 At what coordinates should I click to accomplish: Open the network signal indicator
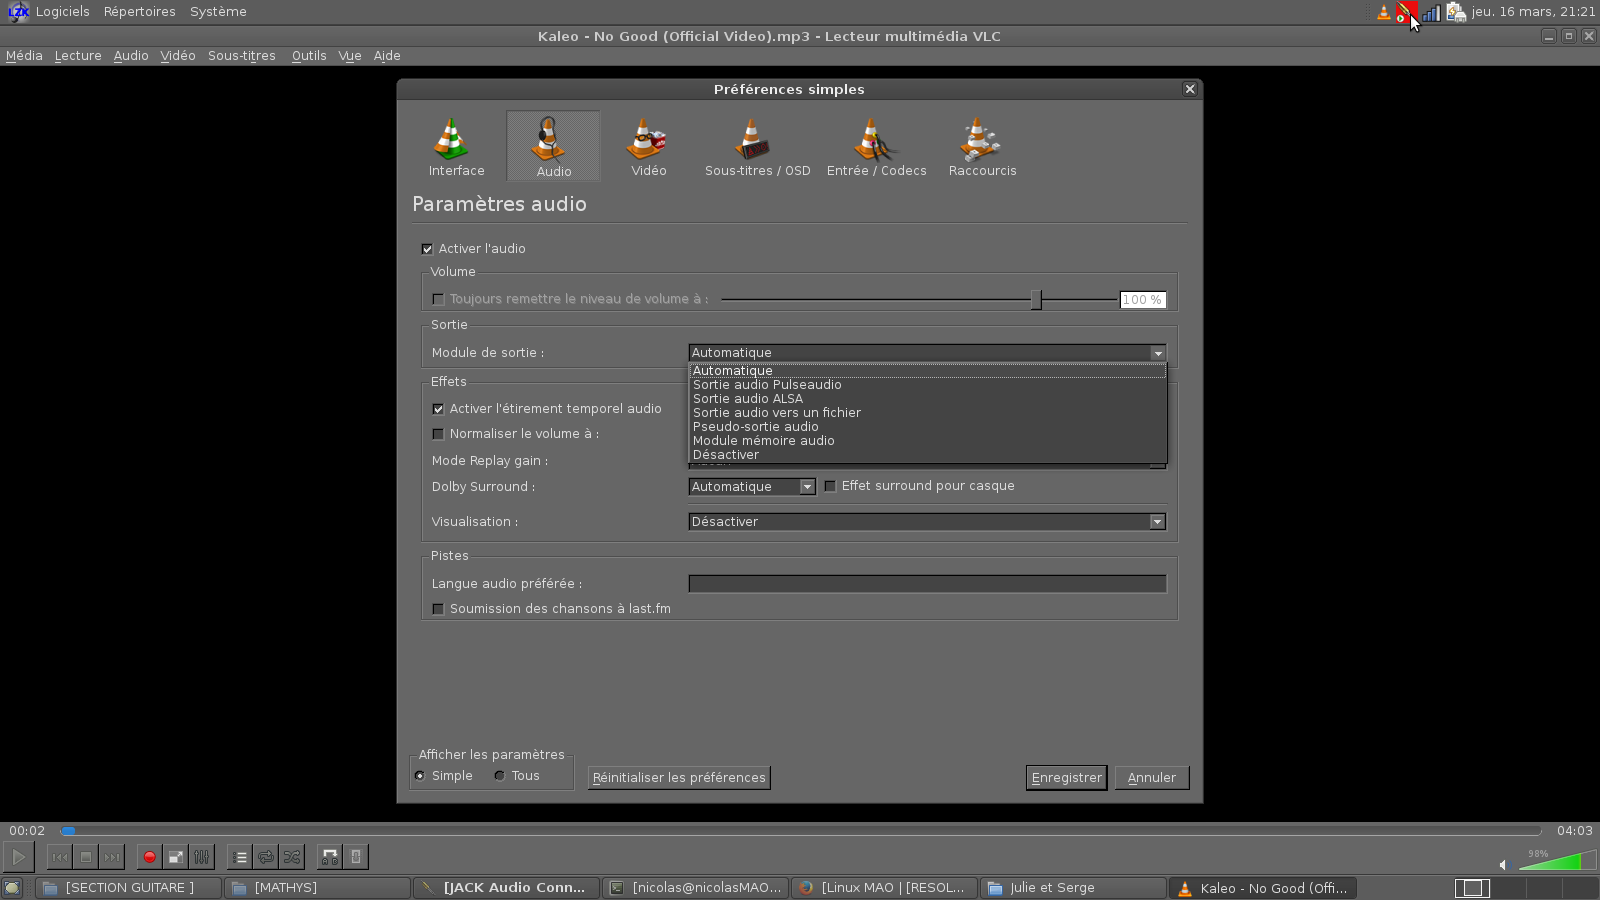coord(1432,12)
